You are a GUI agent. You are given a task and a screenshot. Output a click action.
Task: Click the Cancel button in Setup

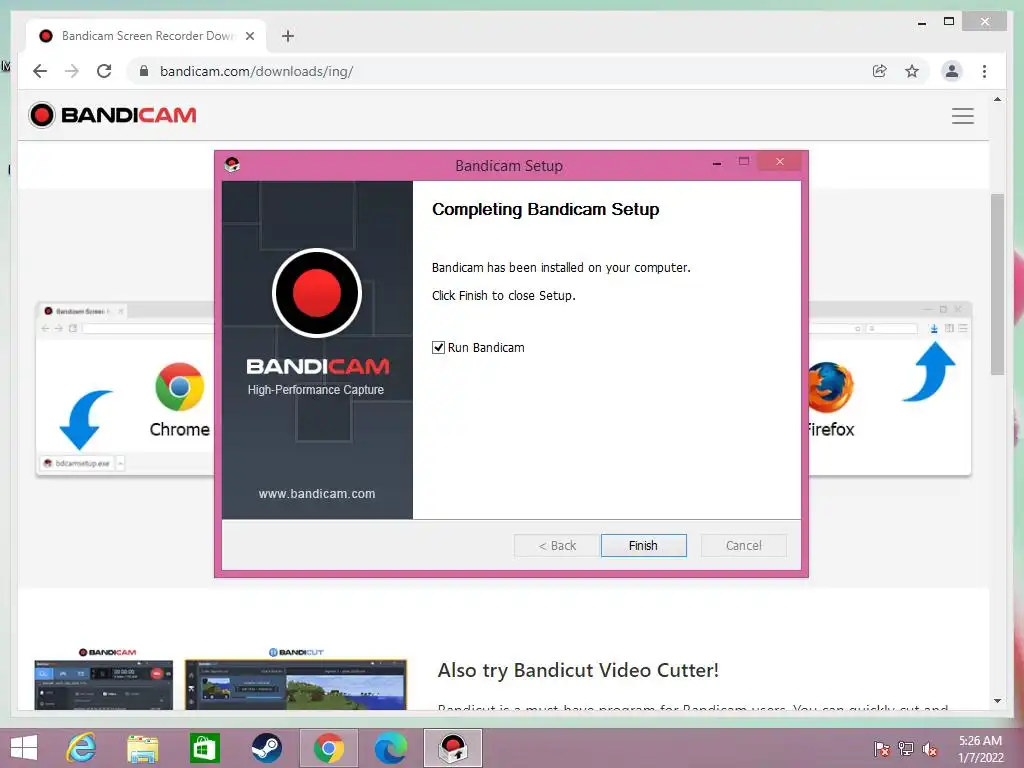(x=743, y=545)
